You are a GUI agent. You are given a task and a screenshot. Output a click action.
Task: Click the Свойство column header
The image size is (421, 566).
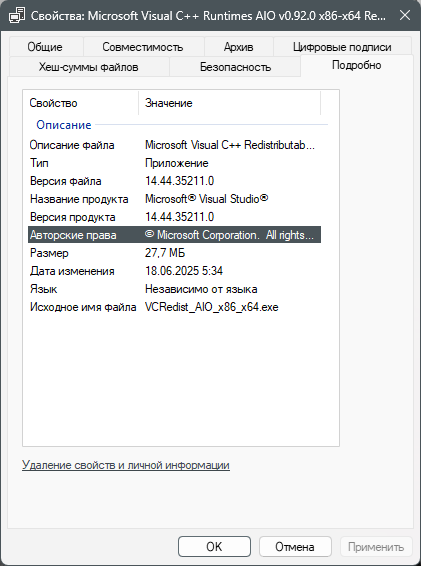(x=81, y=103)
